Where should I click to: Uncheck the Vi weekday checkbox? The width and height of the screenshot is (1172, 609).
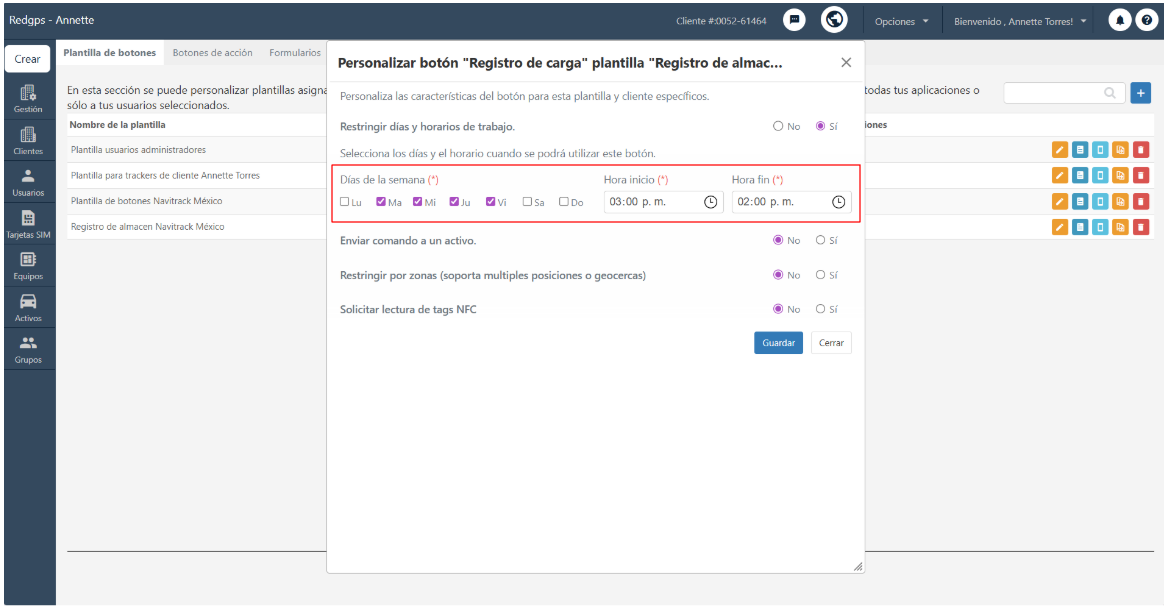click(490, 202)
